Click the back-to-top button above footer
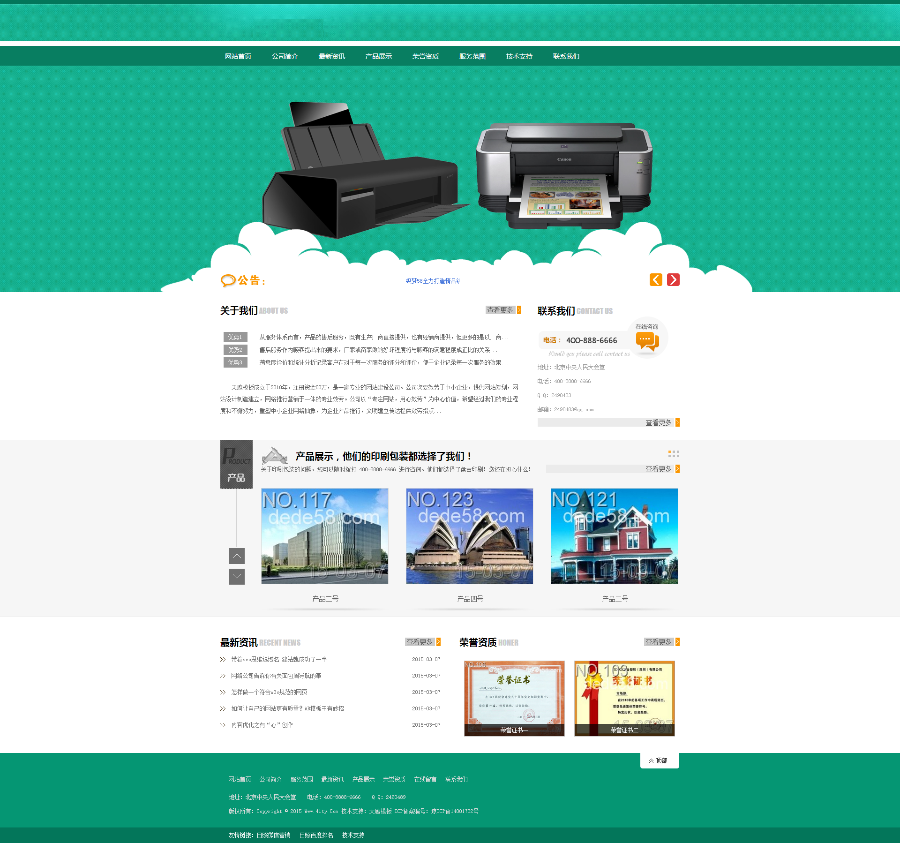 point(660,760)
